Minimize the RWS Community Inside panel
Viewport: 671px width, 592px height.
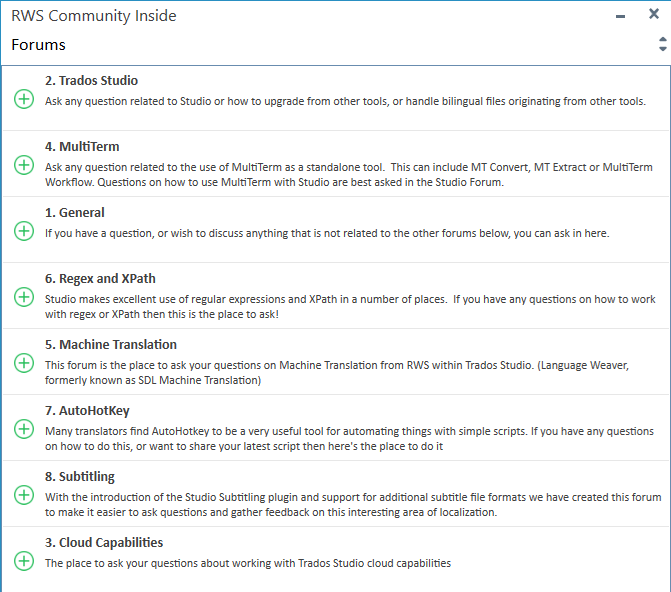click(621, 16)
